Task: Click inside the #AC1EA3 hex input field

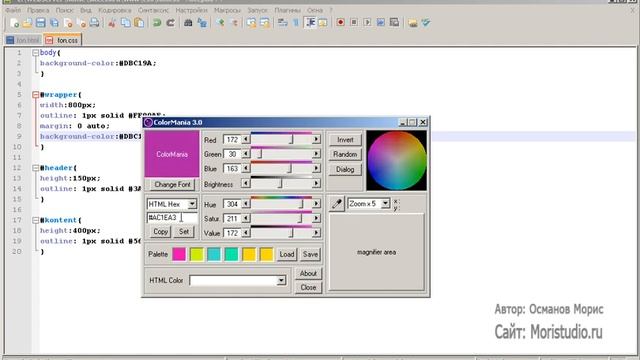Action: (x=172, y=218)
